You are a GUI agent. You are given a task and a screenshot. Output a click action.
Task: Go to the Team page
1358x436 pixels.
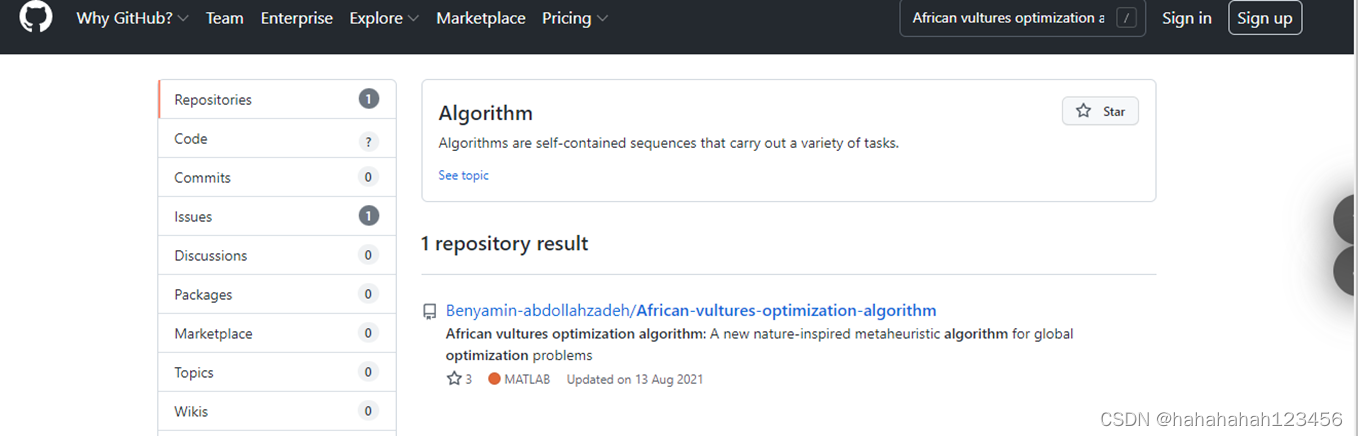pos(225,18)
